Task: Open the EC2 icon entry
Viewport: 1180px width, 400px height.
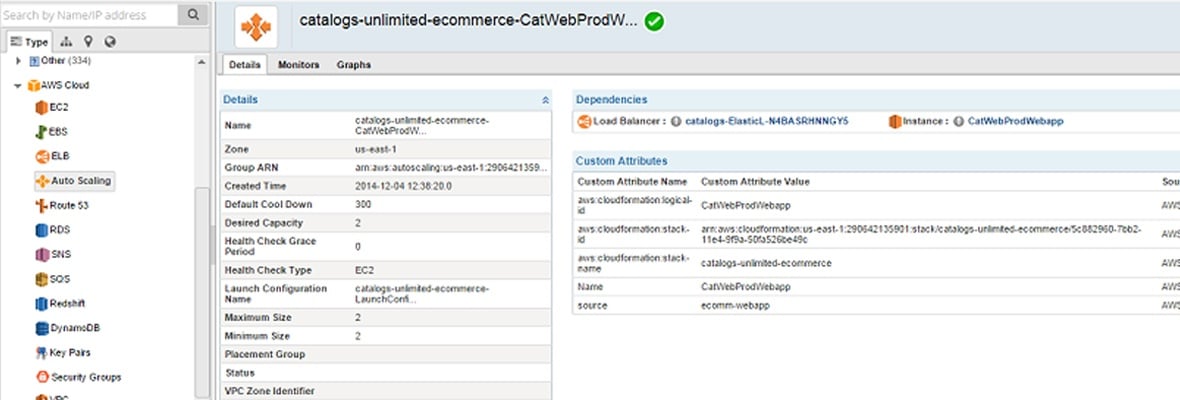Action: click(41, 108)
